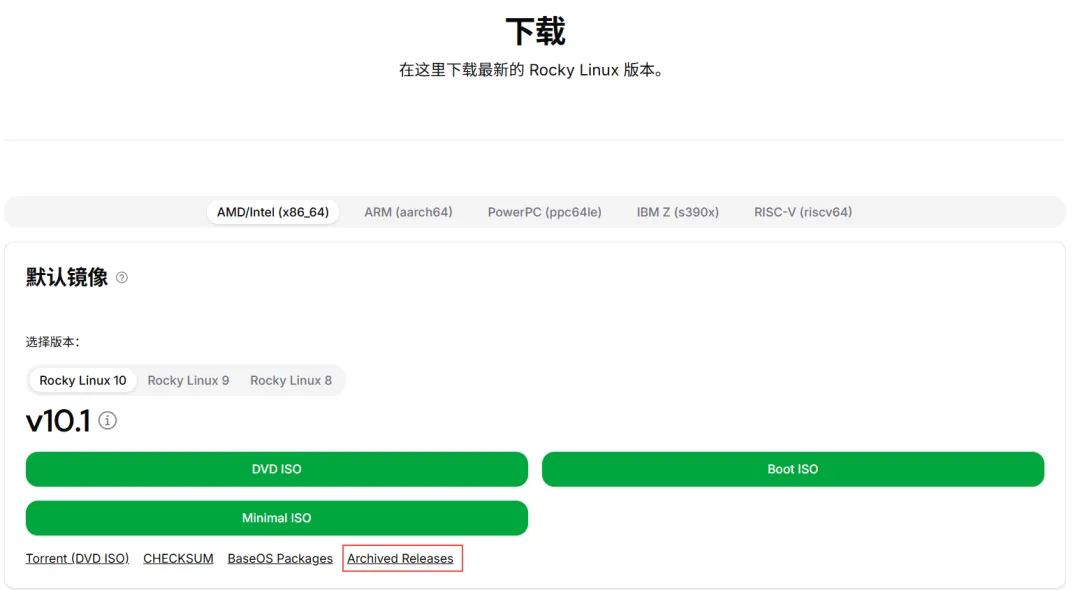Download the DVD ISO
This screenshot has height=590, width=1080.
click(277, 469)
